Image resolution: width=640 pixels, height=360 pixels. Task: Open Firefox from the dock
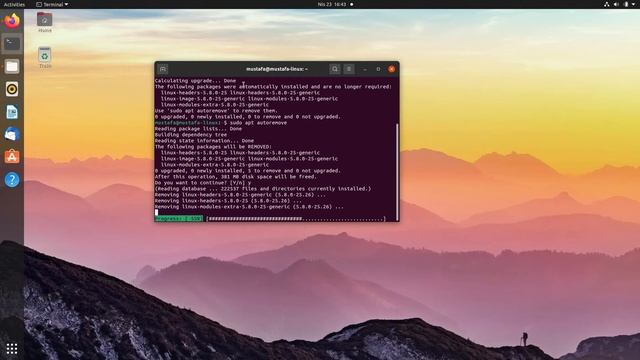(12, 21)
